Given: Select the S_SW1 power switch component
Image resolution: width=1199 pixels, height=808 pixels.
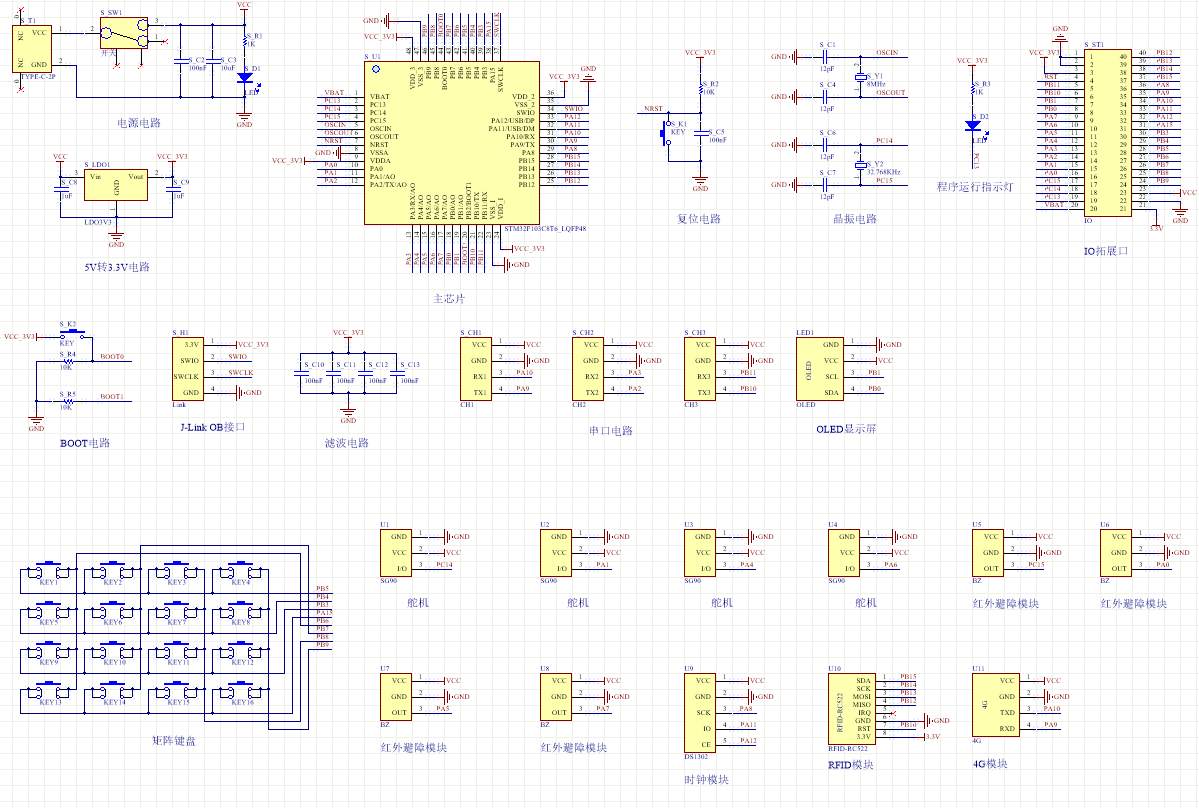Looking at the screenshot, I should 123,33.
